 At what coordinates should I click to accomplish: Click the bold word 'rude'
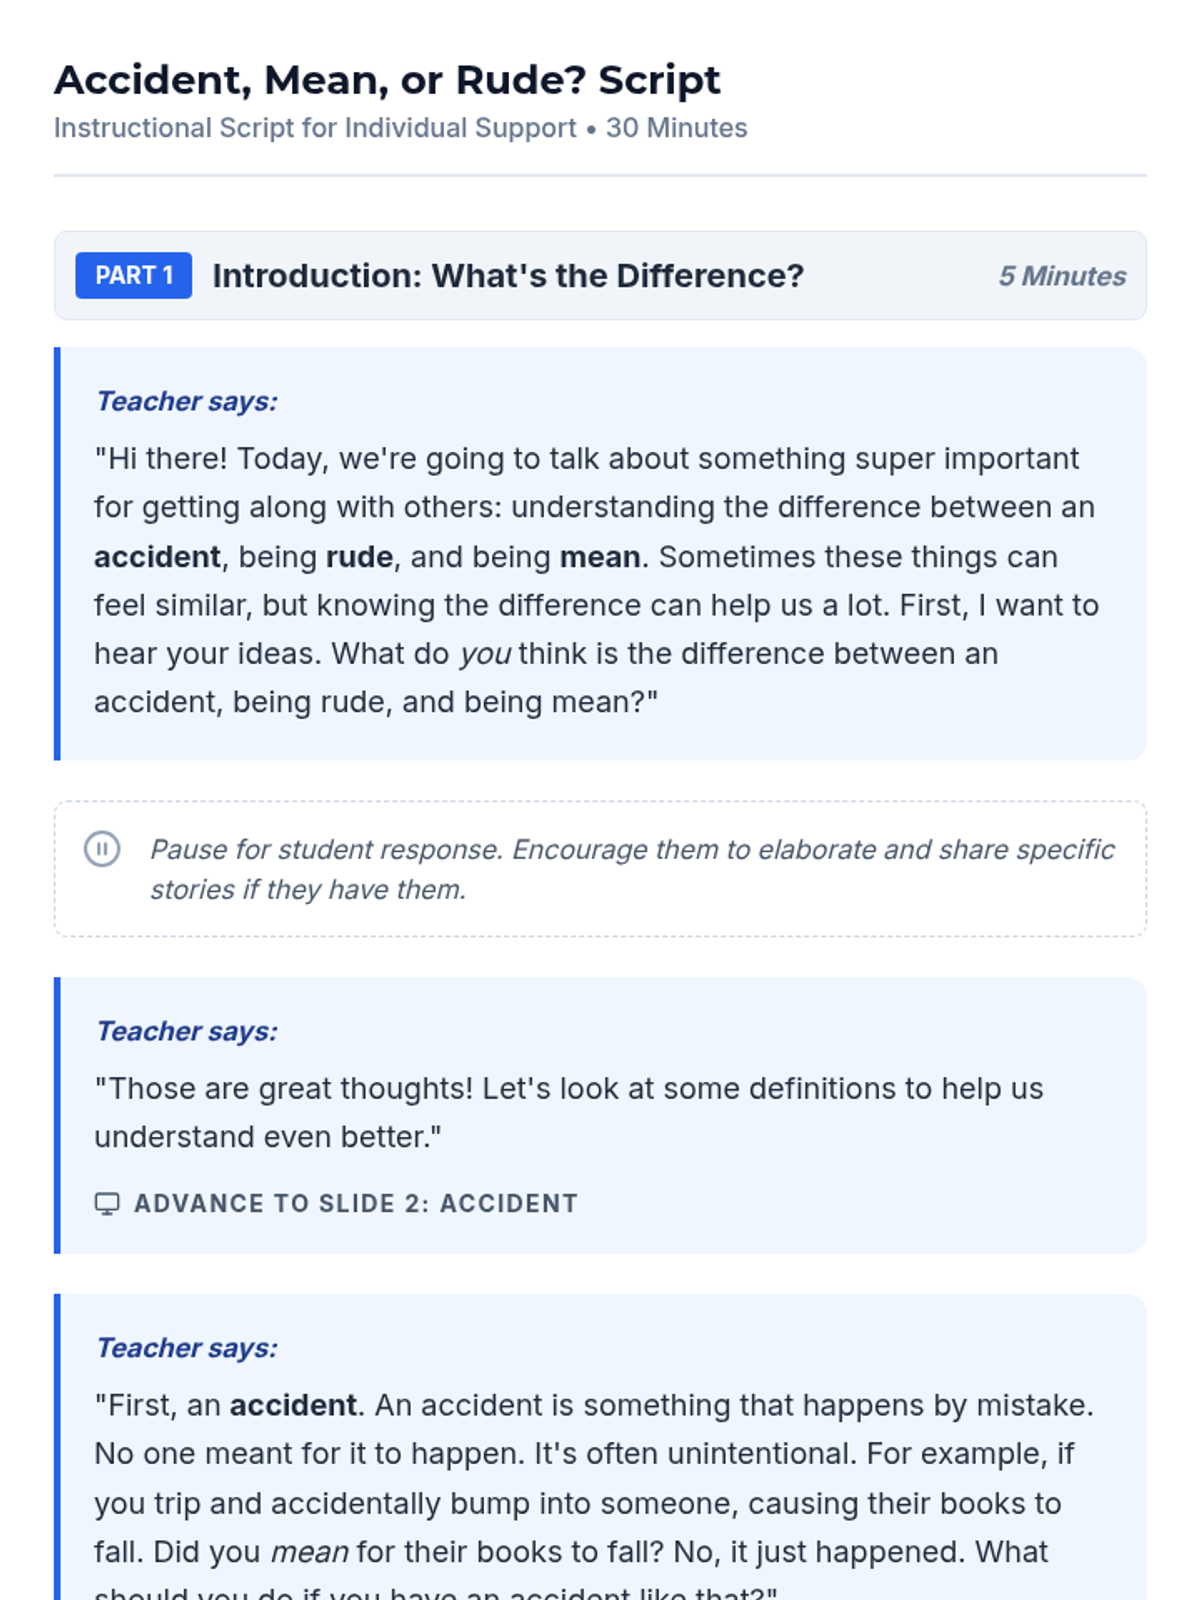tap(359, 557)
